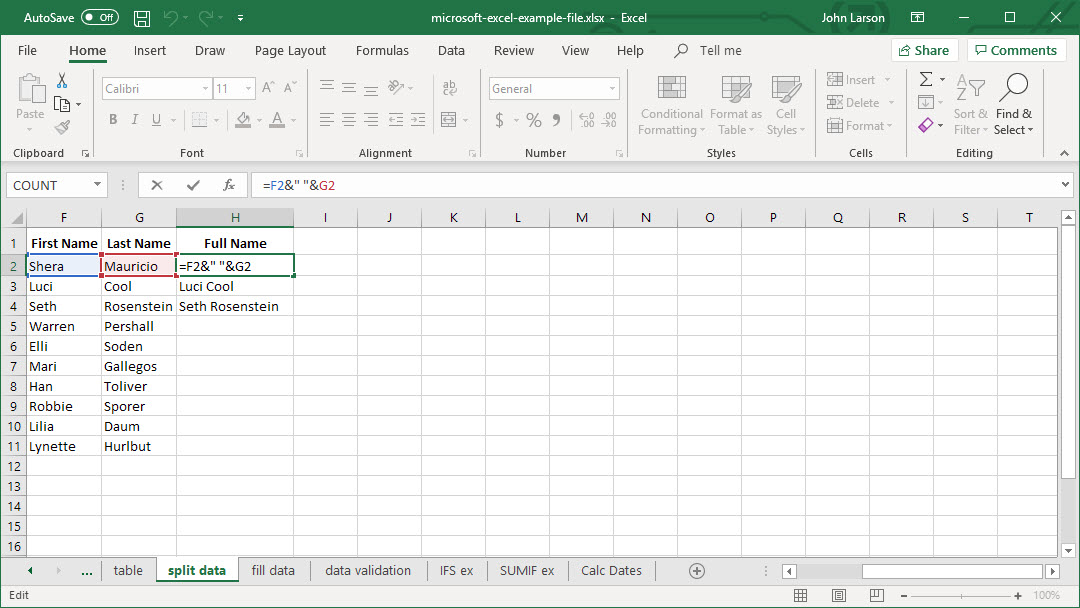Switch to the data validation sheet tab

(368, 571)
